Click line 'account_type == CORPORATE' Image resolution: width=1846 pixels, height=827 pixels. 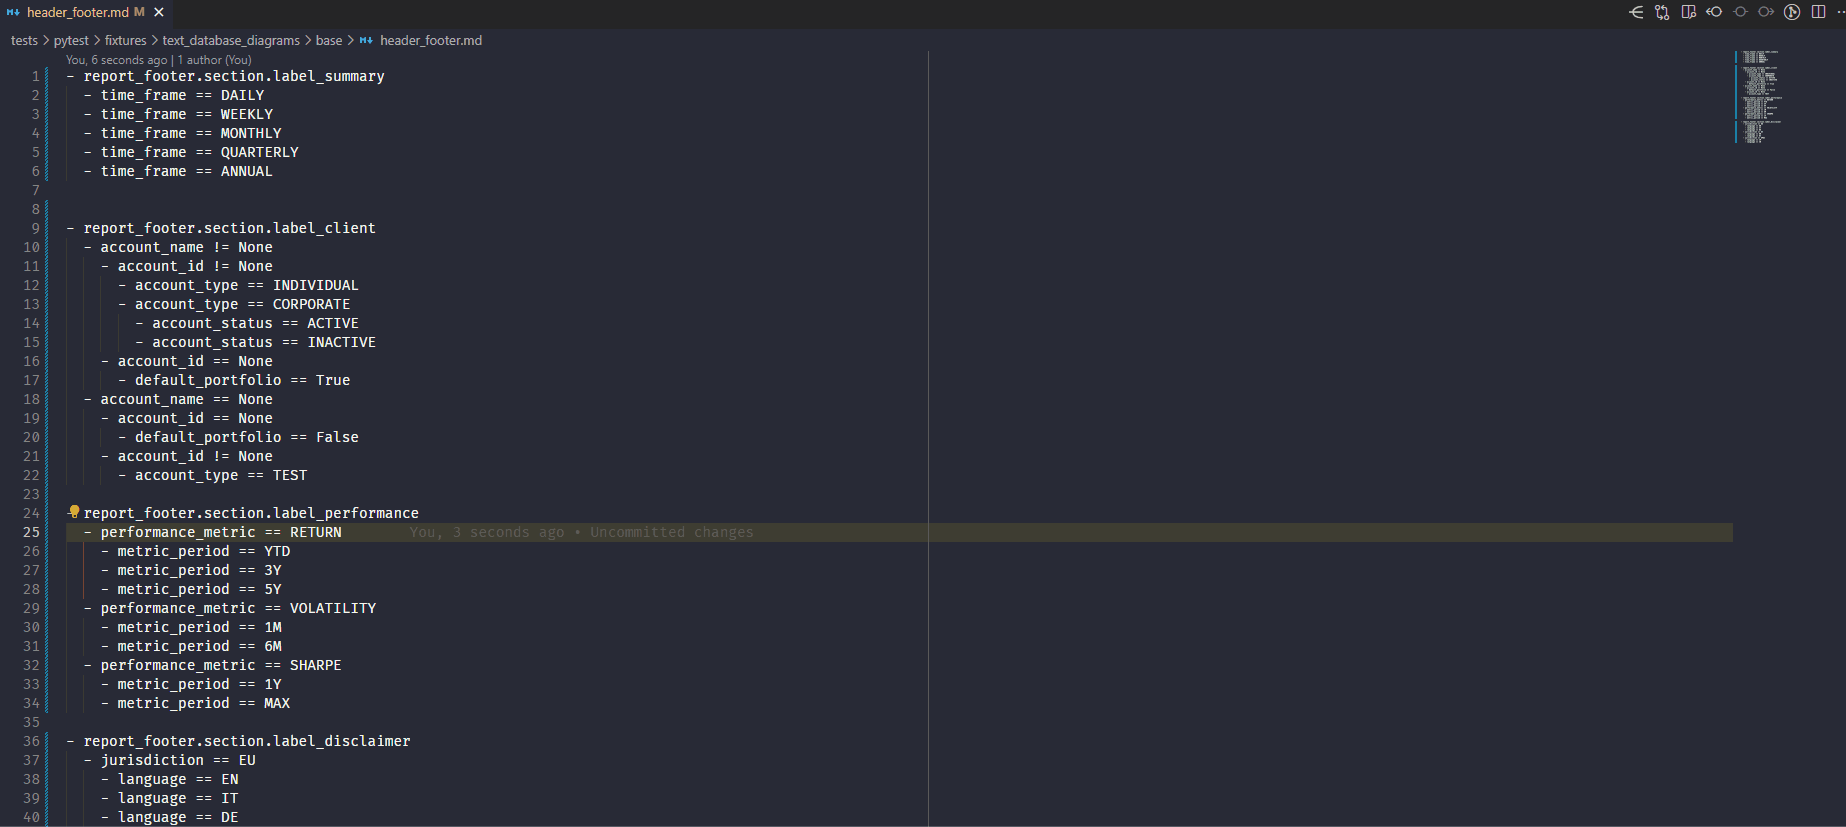[x=243, y=304]
